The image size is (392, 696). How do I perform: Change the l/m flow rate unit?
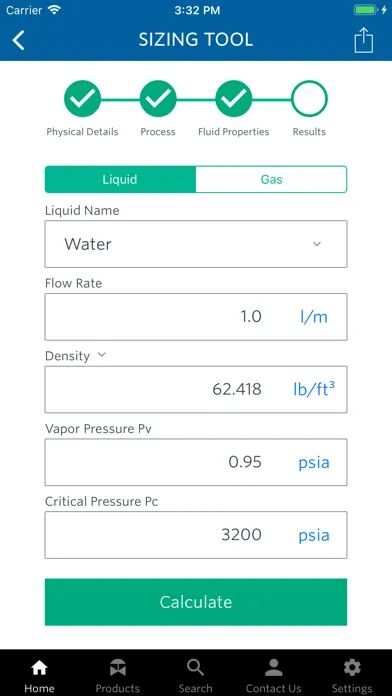click(x=314, y=317)
